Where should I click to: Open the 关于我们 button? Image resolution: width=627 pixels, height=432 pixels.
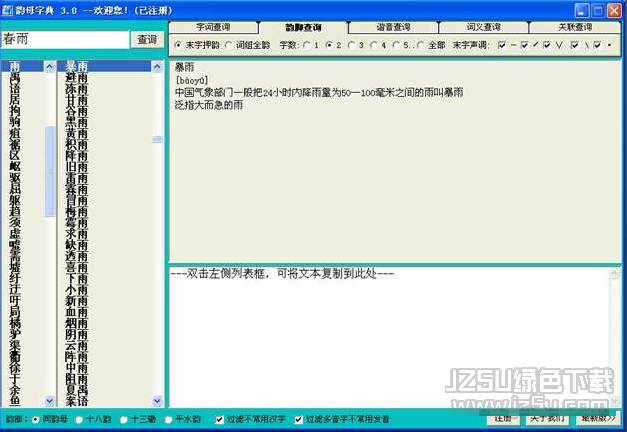pos(547,419)
